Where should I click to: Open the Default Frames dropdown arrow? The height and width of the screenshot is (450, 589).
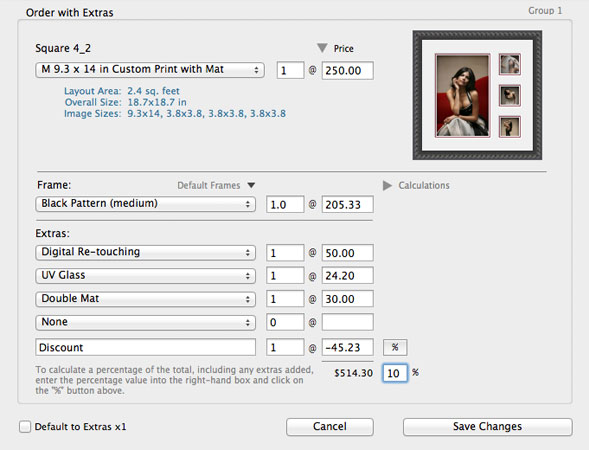(251, 185)
